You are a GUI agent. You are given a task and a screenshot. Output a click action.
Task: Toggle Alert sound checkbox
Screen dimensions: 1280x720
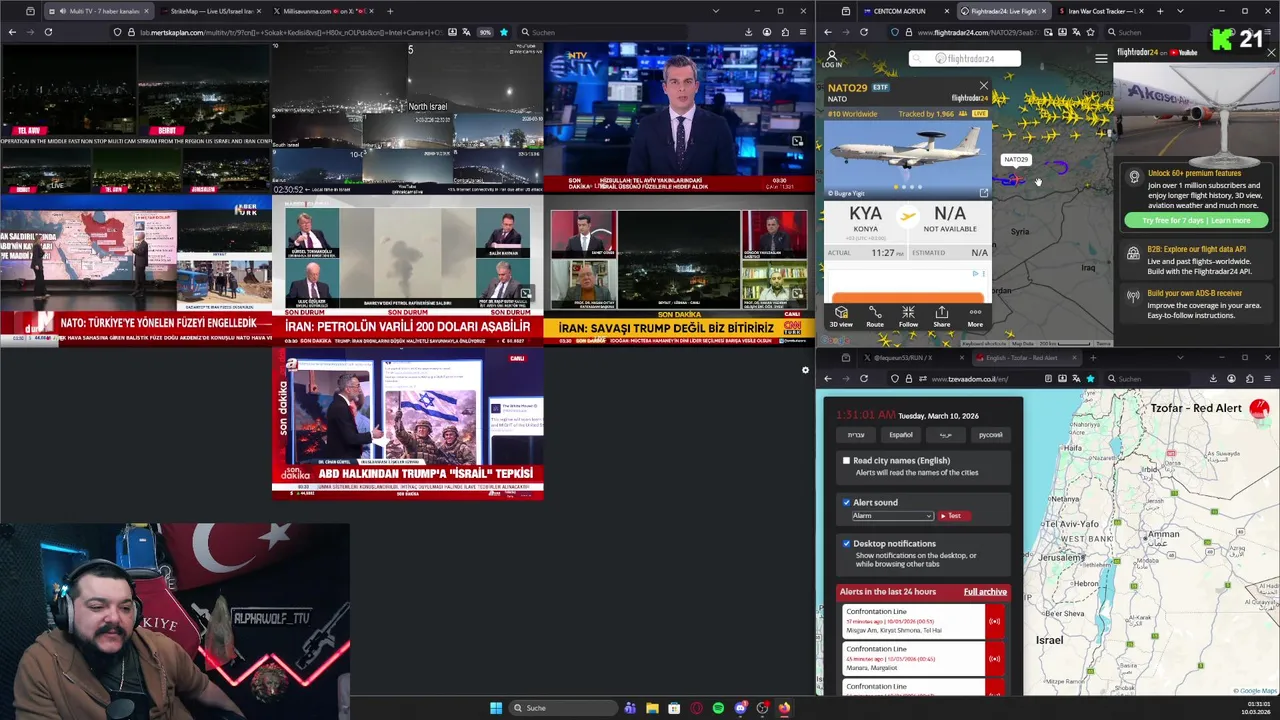(x=846, y=502)
